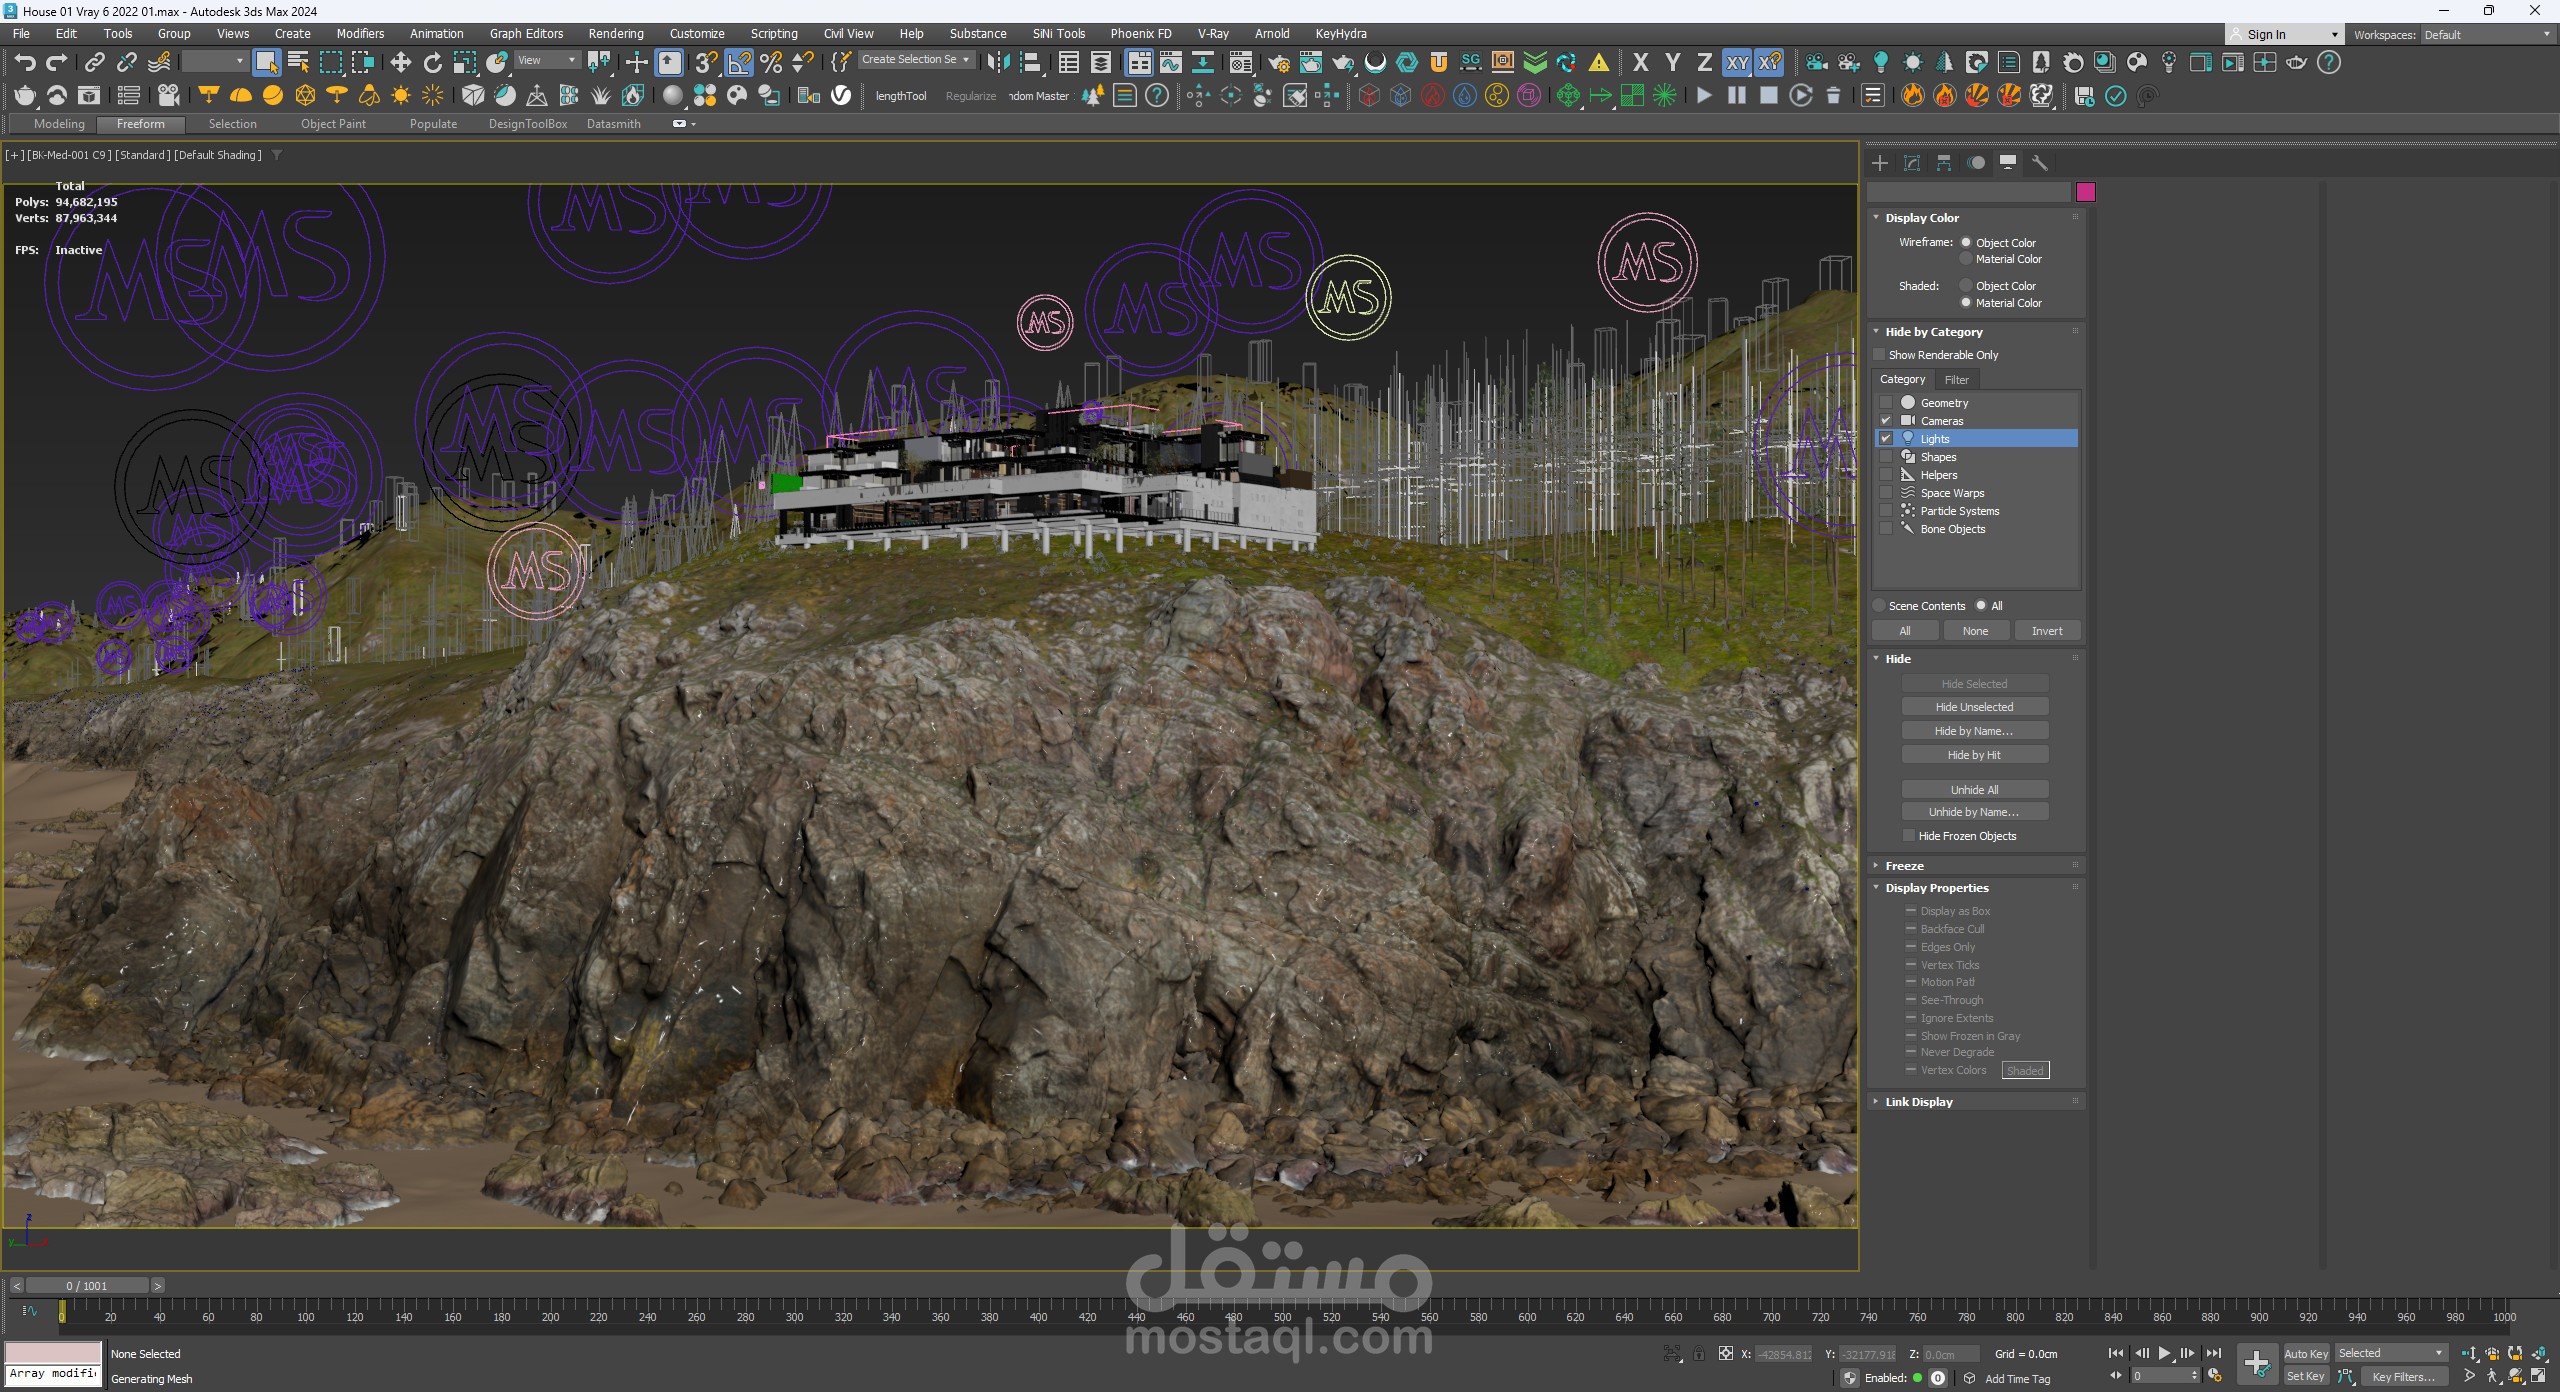Select Material Color for Wireframe

[x=1966, y=259]
